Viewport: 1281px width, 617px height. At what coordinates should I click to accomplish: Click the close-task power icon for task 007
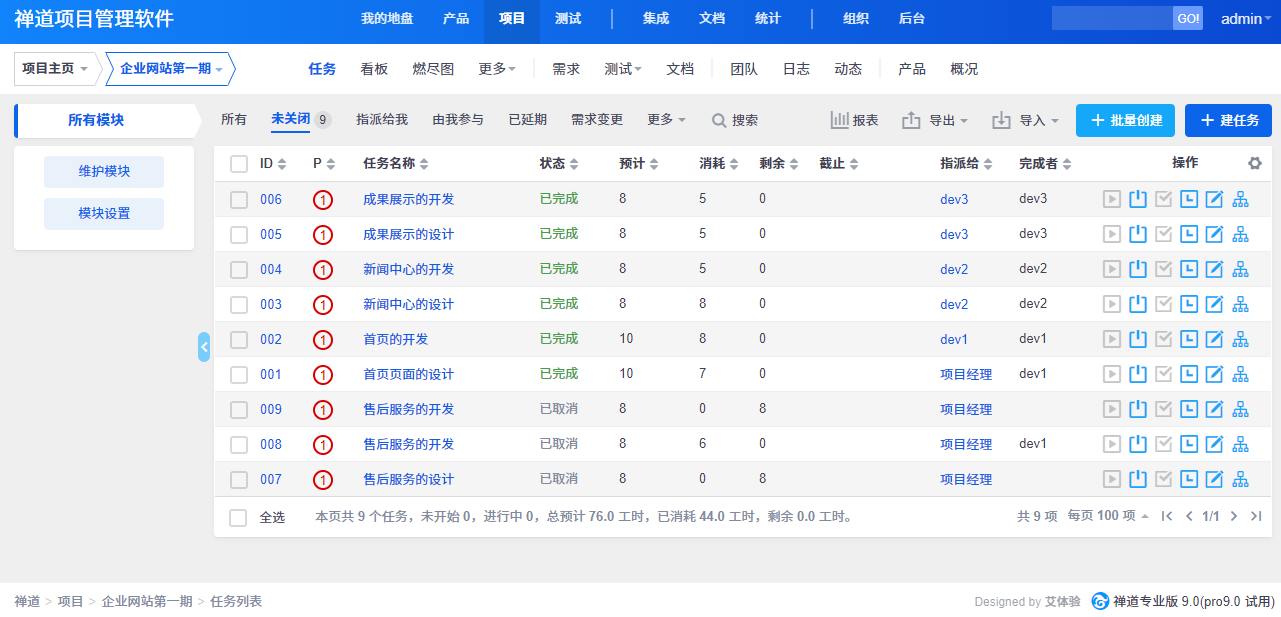point(1137,479)
